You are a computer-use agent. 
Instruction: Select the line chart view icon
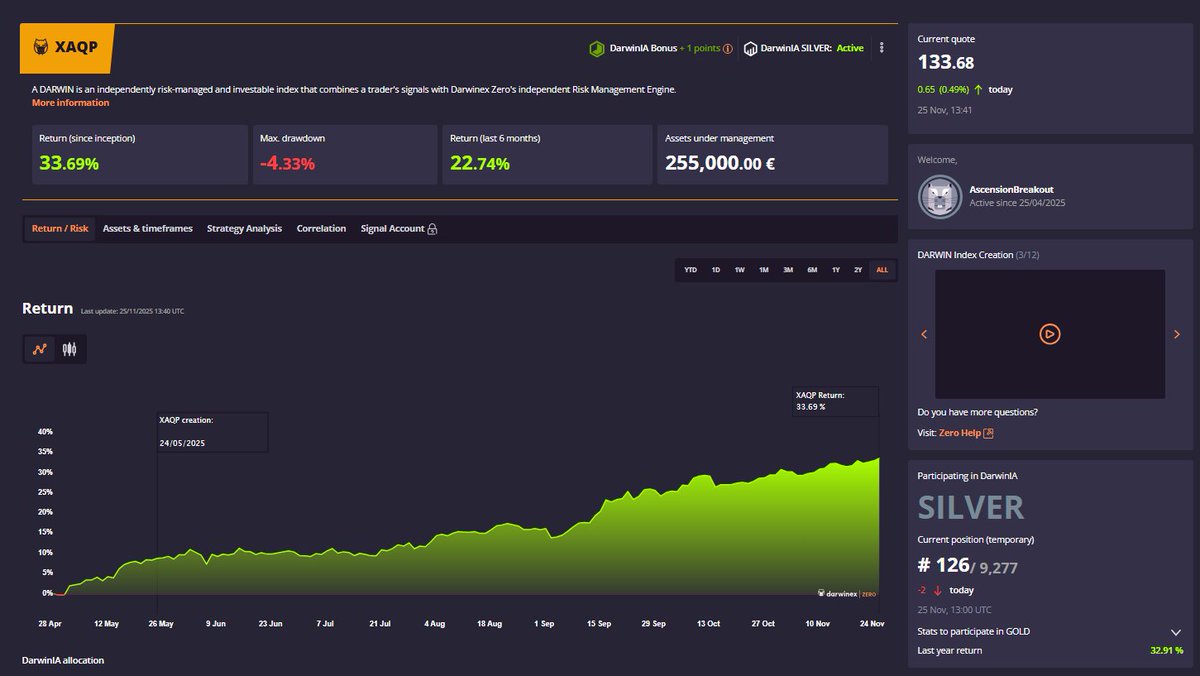[x=40, y=348]
